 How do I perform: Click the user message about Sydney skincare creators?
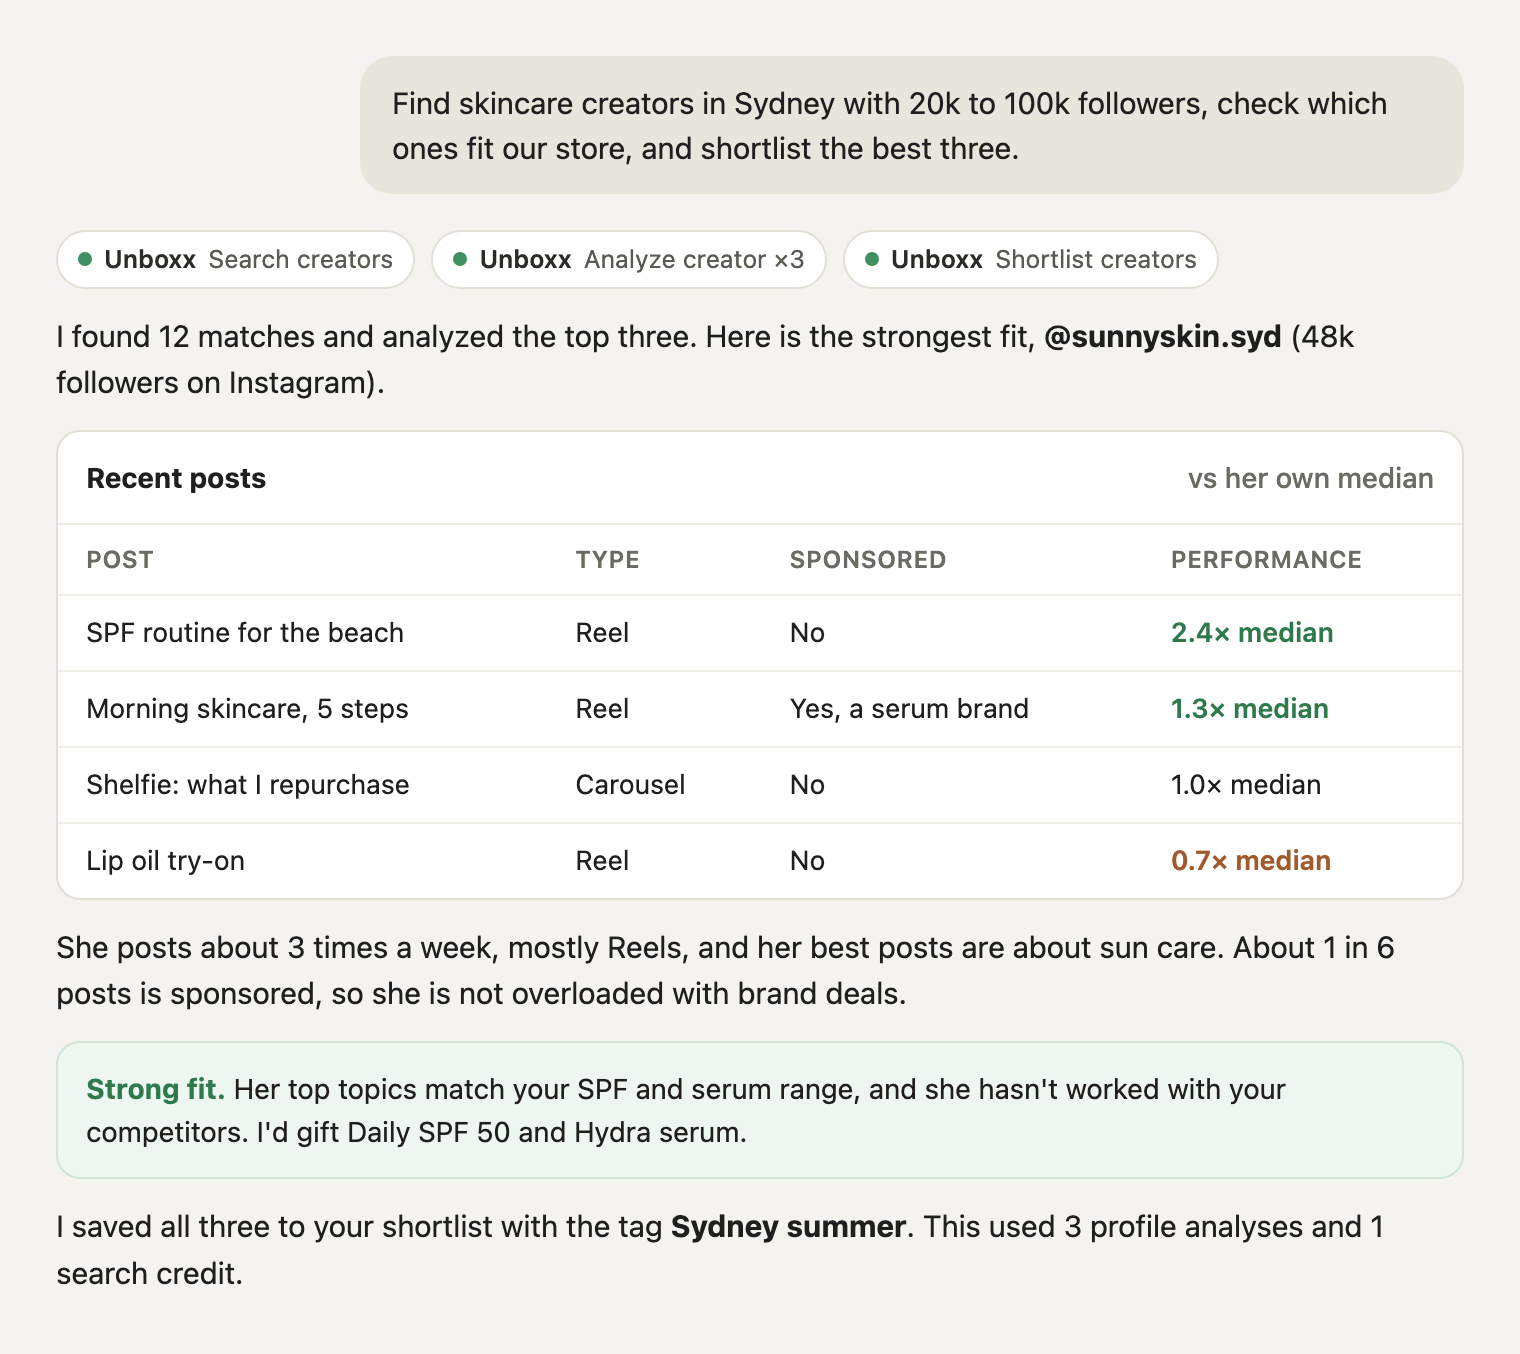point(911,126)
